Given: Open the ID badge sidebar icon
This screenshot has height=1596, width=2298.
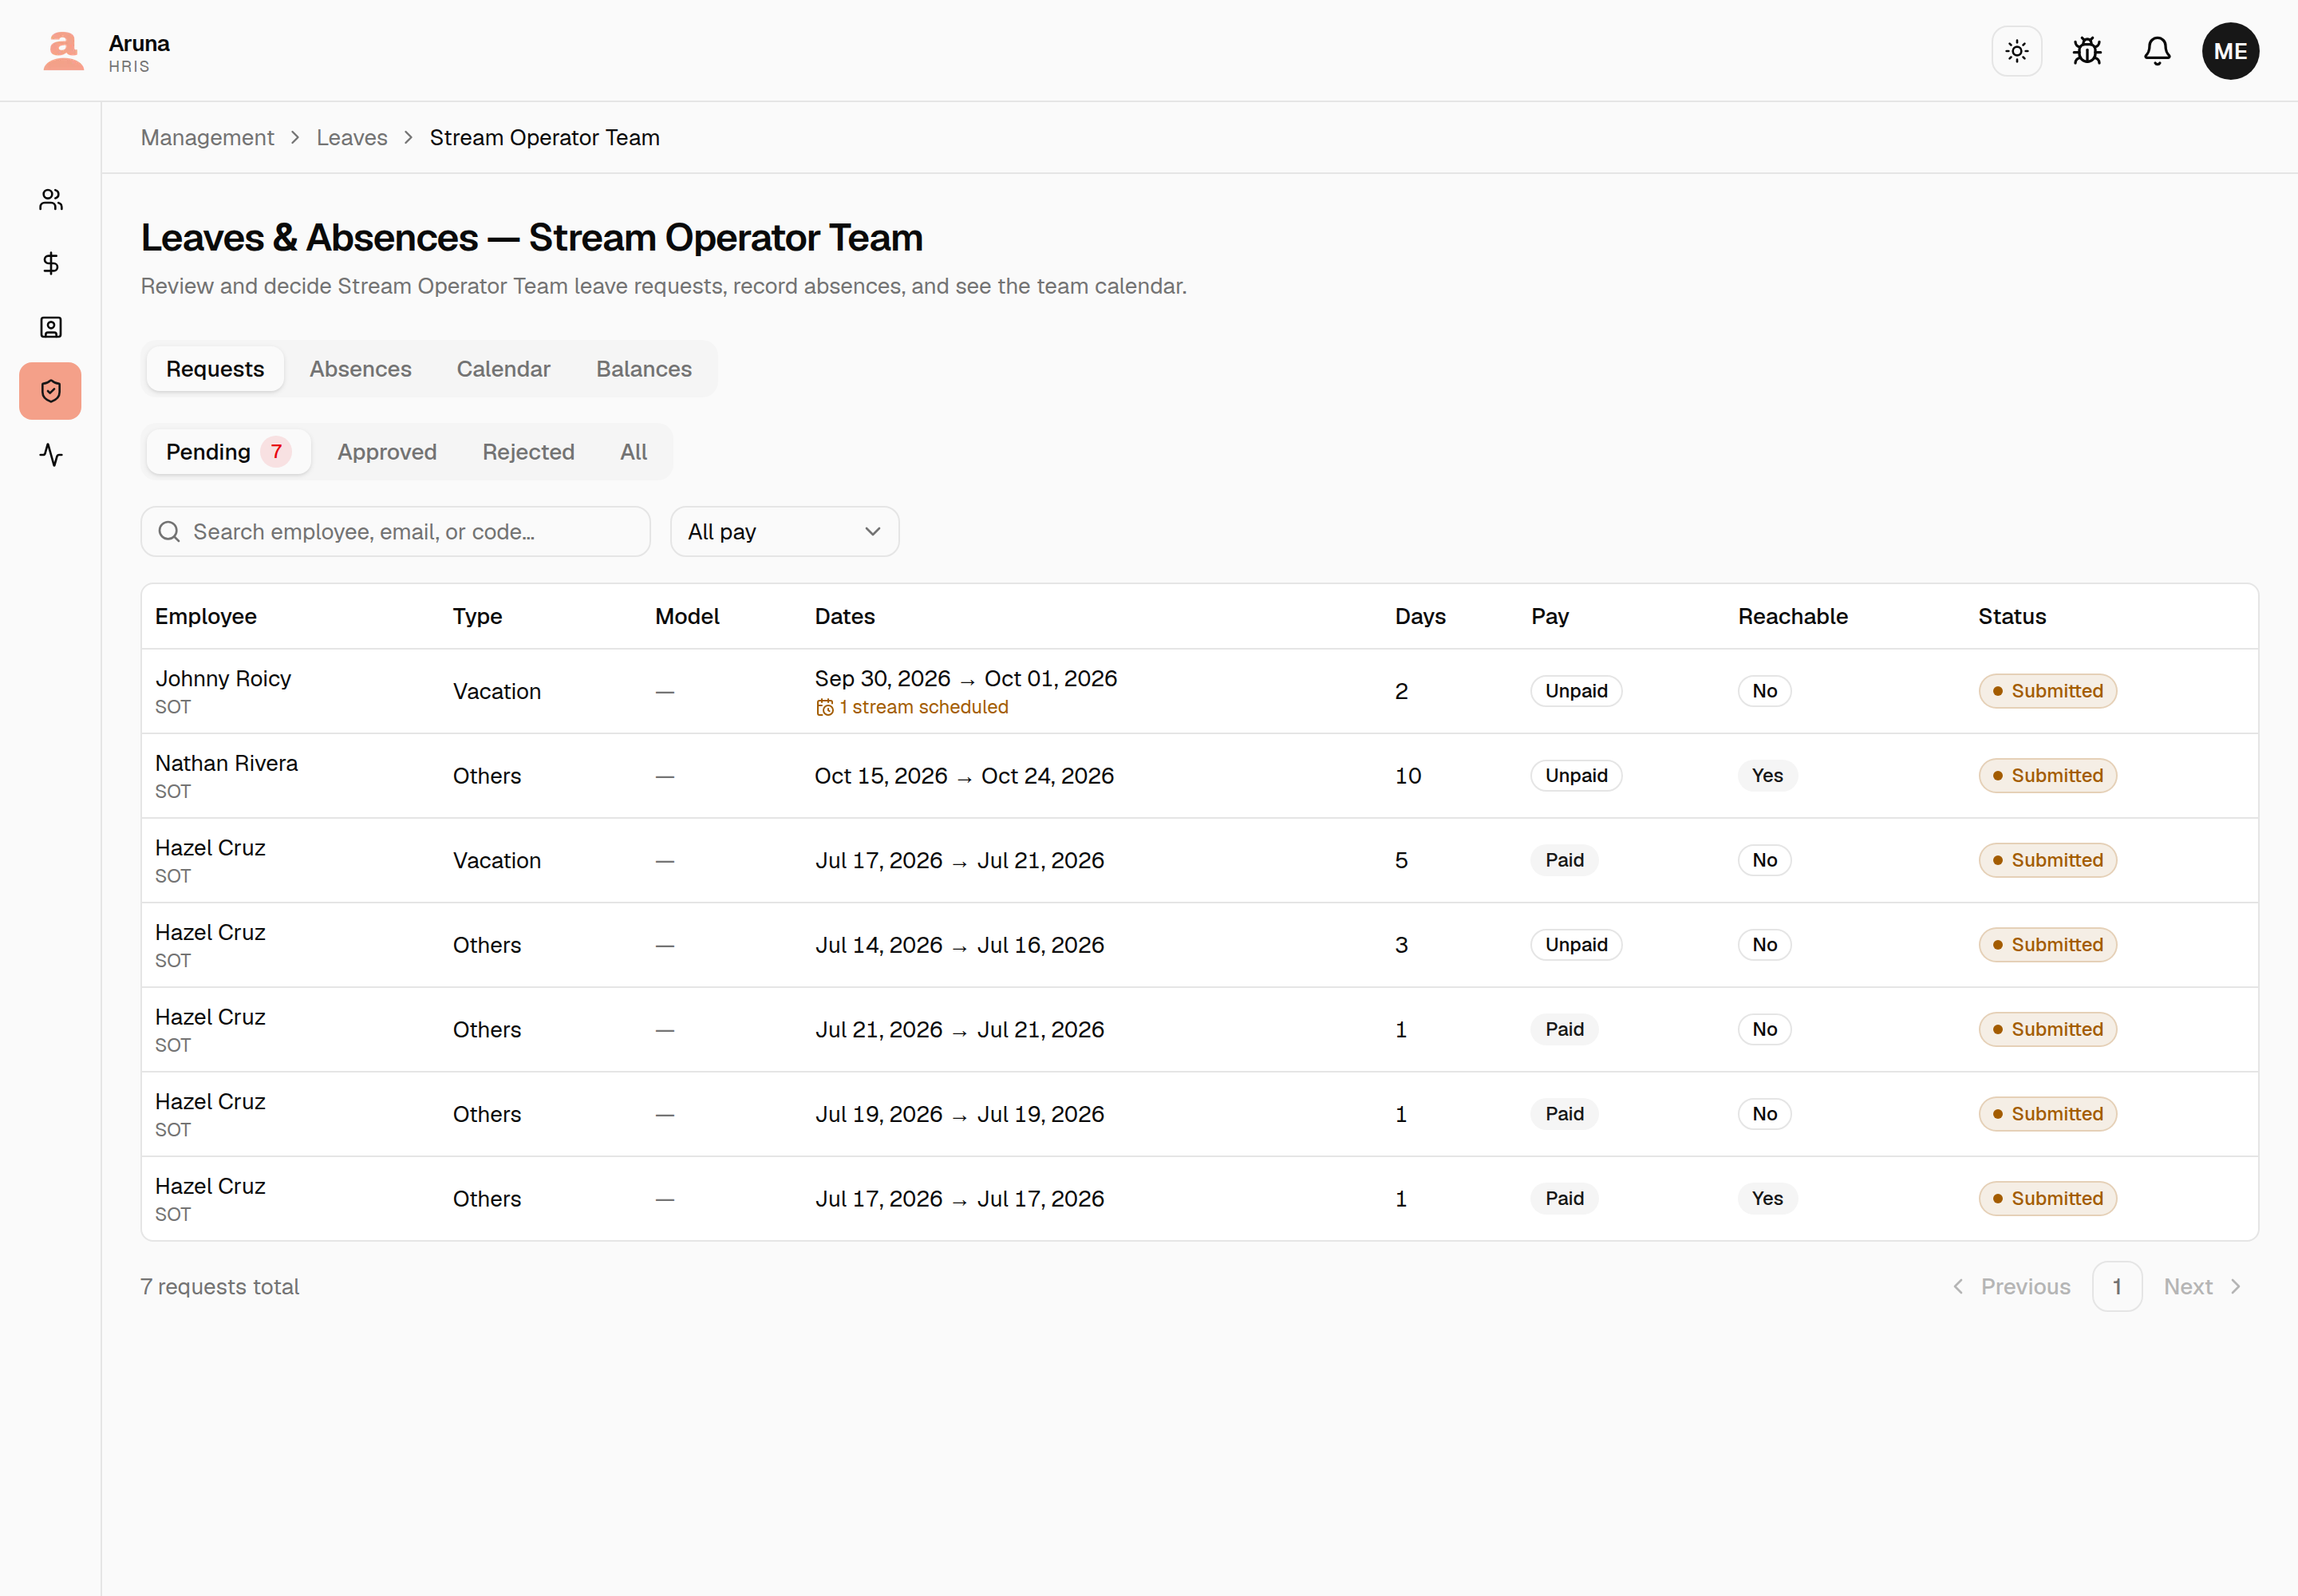Looking at the screenshot, I should click(51, 327).
